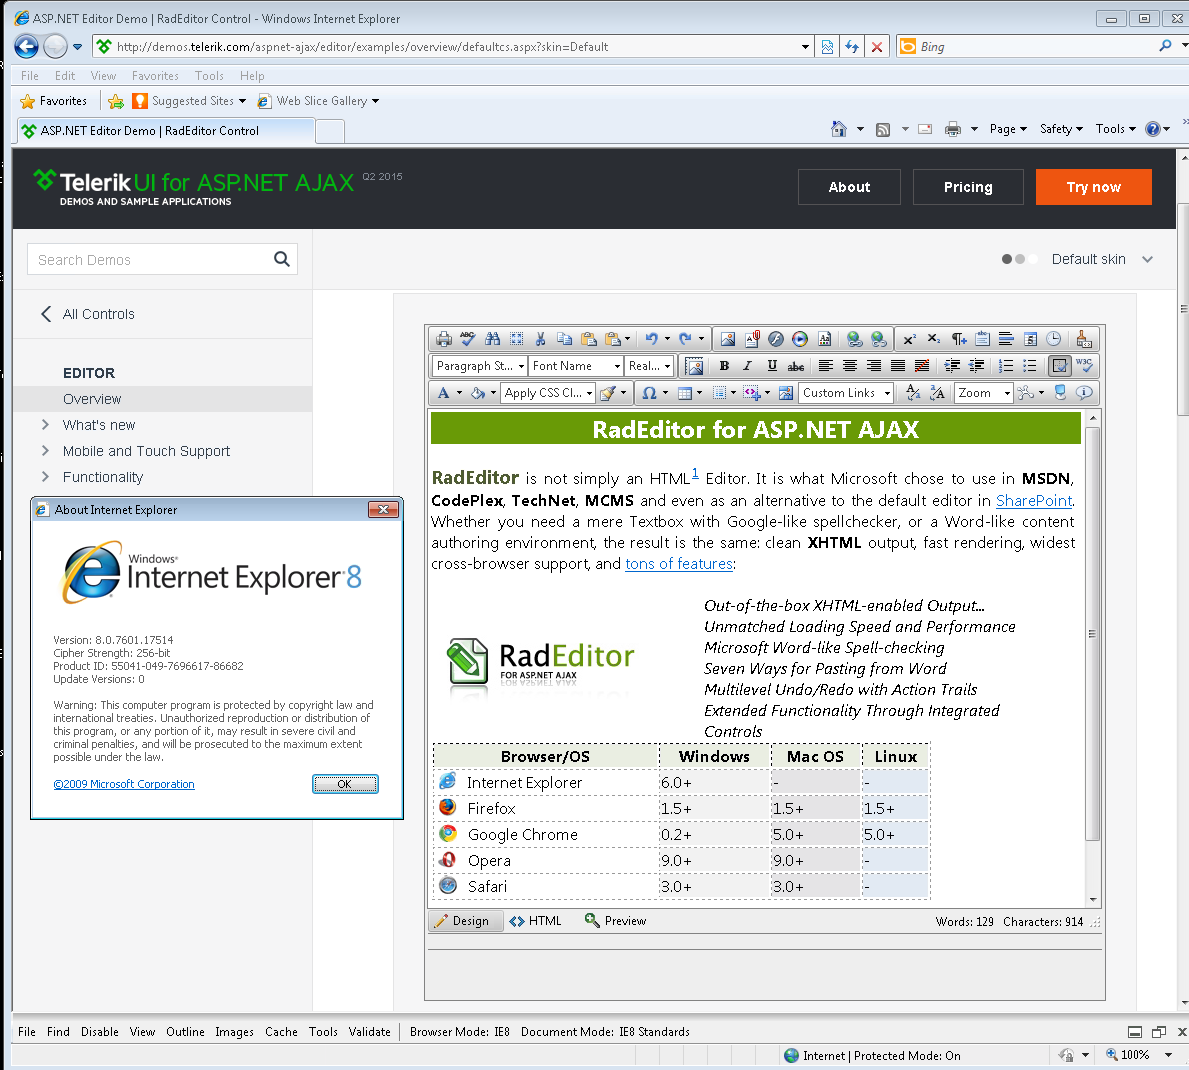
Task: Click the Copy icon in editor
Action: point(564,339)
